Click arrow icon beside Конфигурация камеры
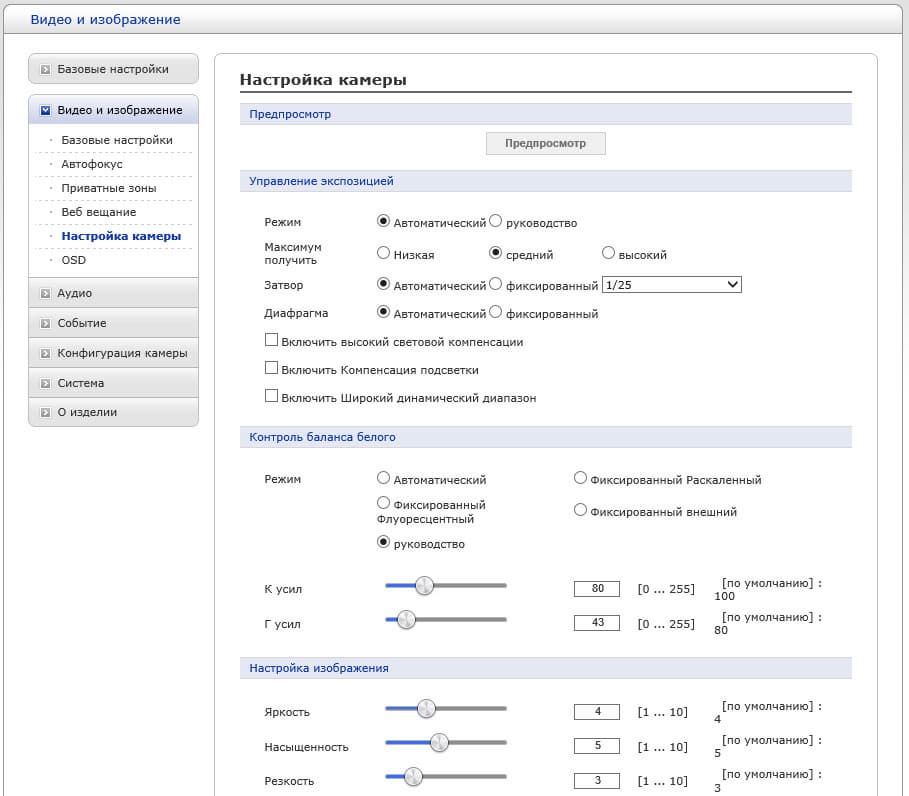 [x=45, y=354]
